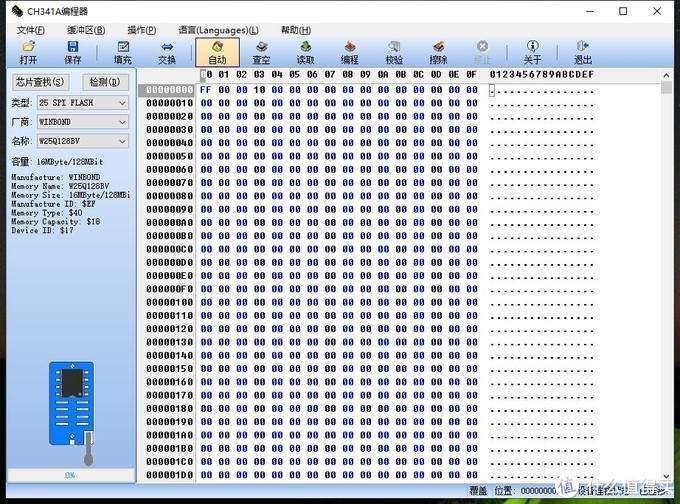
Task: Click the address label 00000100
Action: tap(169, 302)
